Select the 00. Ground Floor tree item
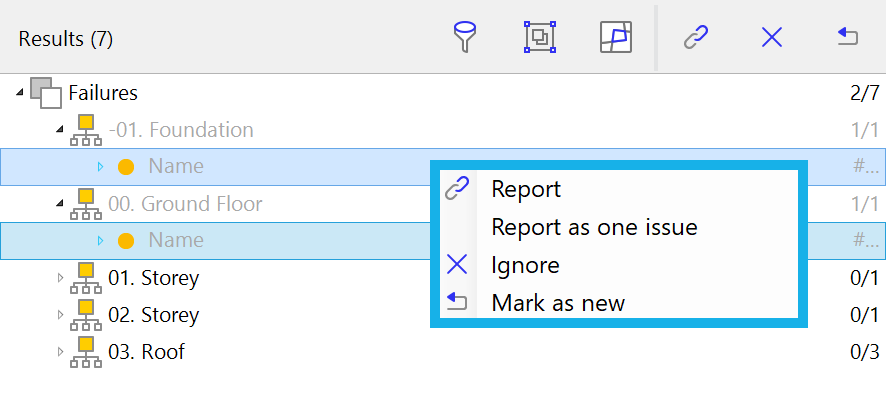 click(185, 204)
